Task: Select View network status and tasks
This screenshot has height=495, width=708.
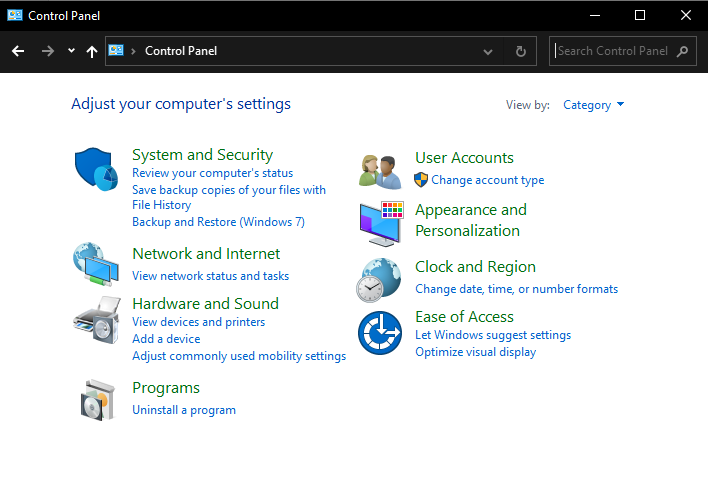Action: tap(210, 276)
